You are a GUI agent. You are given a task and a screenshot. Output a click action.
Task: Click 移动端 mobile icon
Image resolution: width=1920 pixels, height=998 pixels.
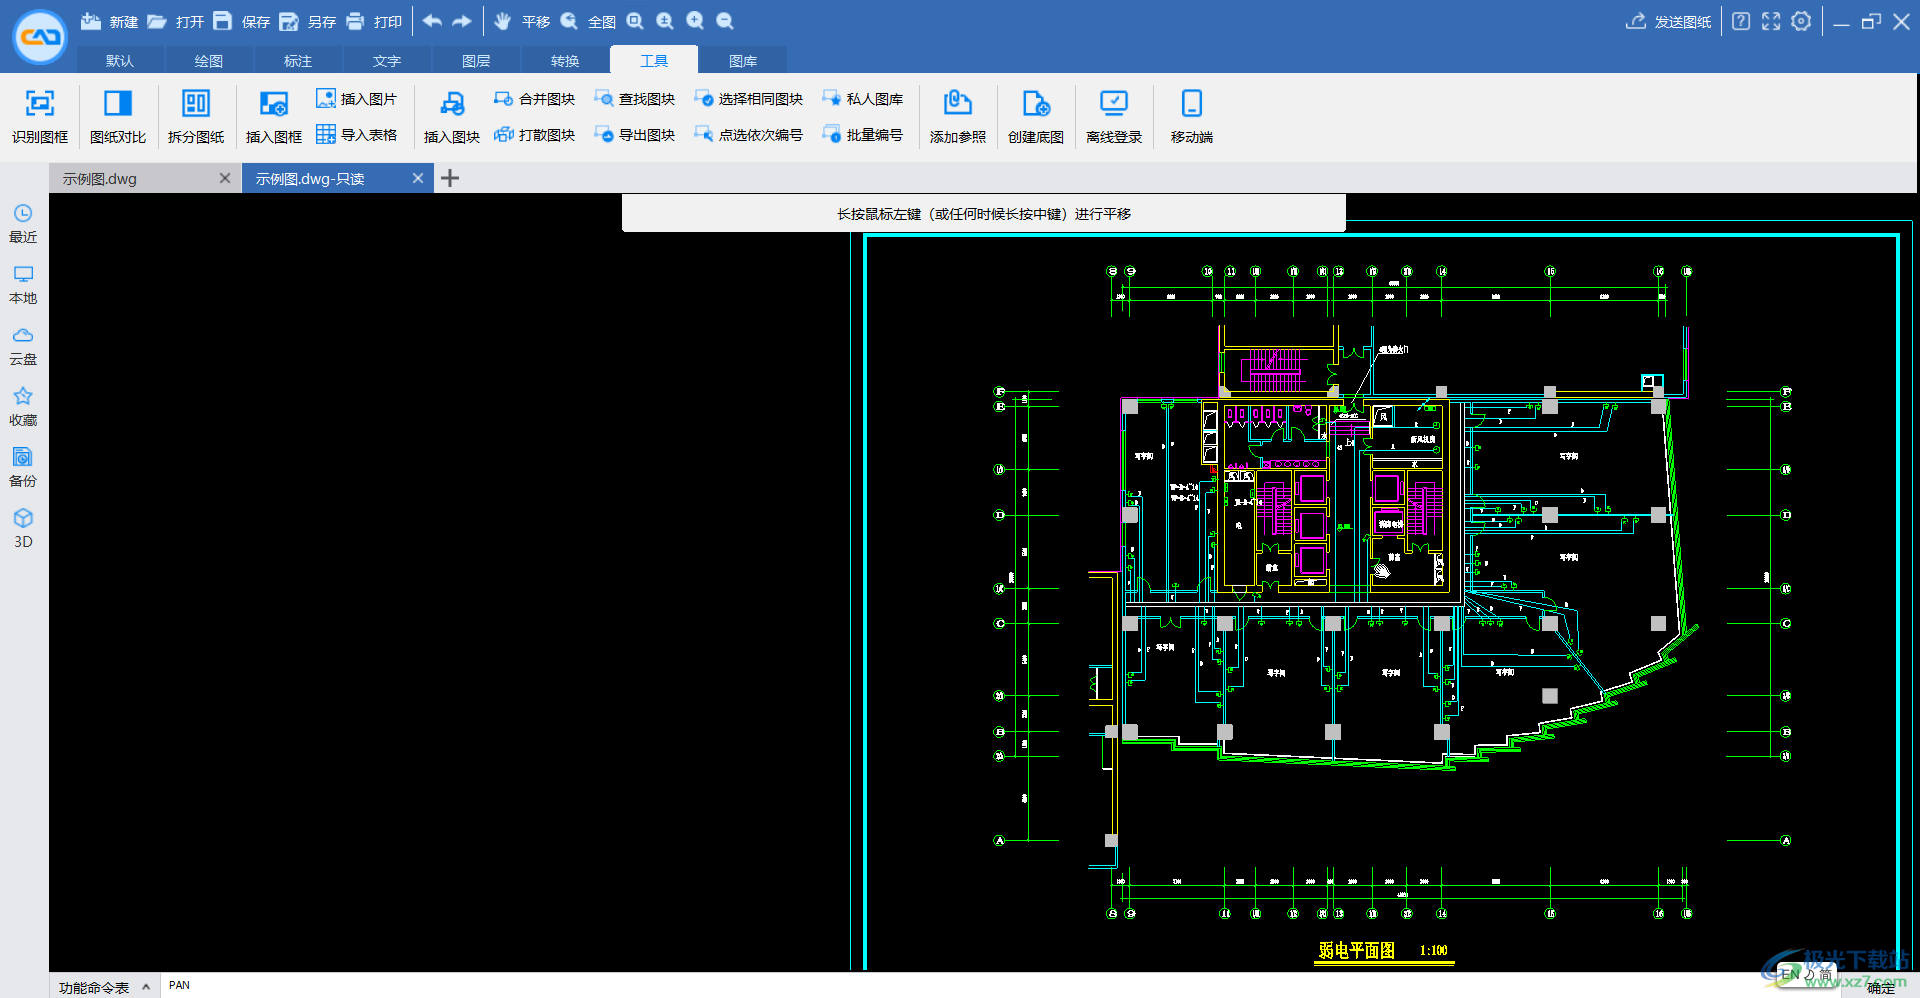pos(1192,116)
